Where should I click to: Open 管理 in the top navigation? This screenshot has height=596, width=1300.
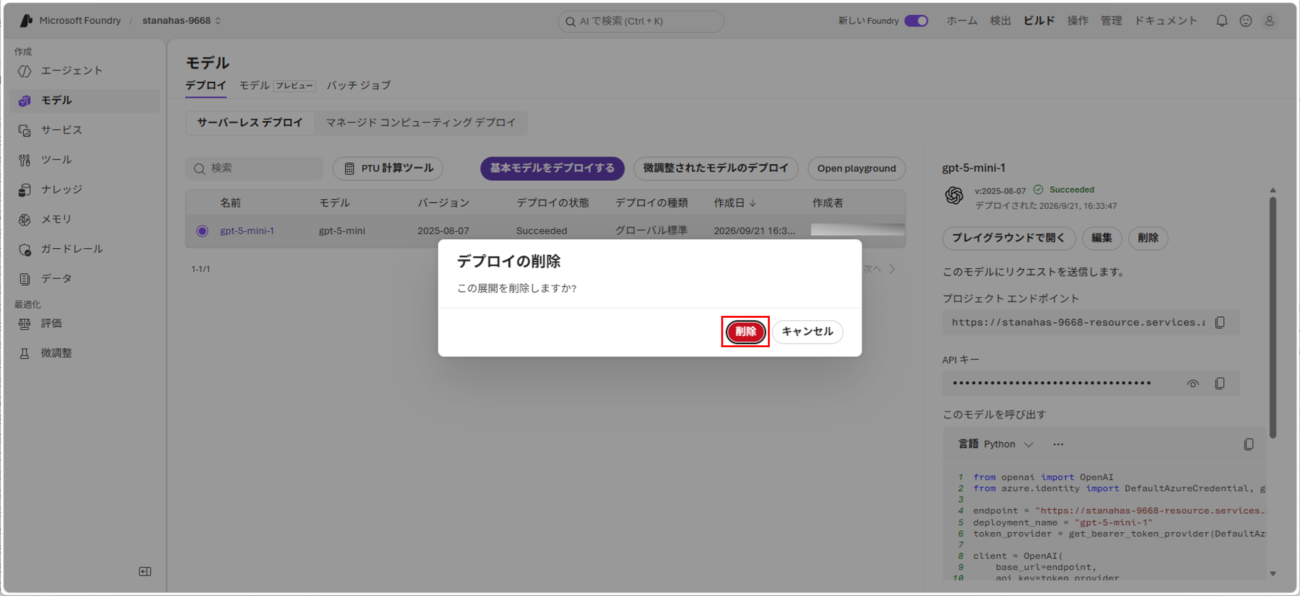pos(1111,20)
